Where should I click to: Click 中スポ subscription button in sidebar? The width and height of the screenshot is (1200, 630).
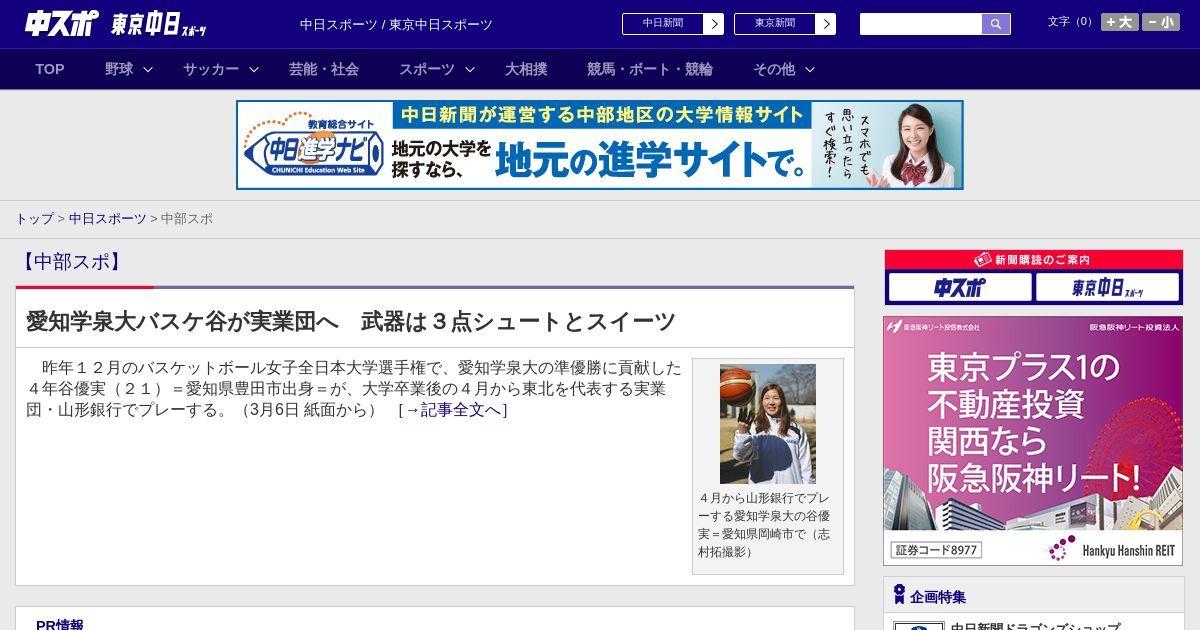(960, 288)
